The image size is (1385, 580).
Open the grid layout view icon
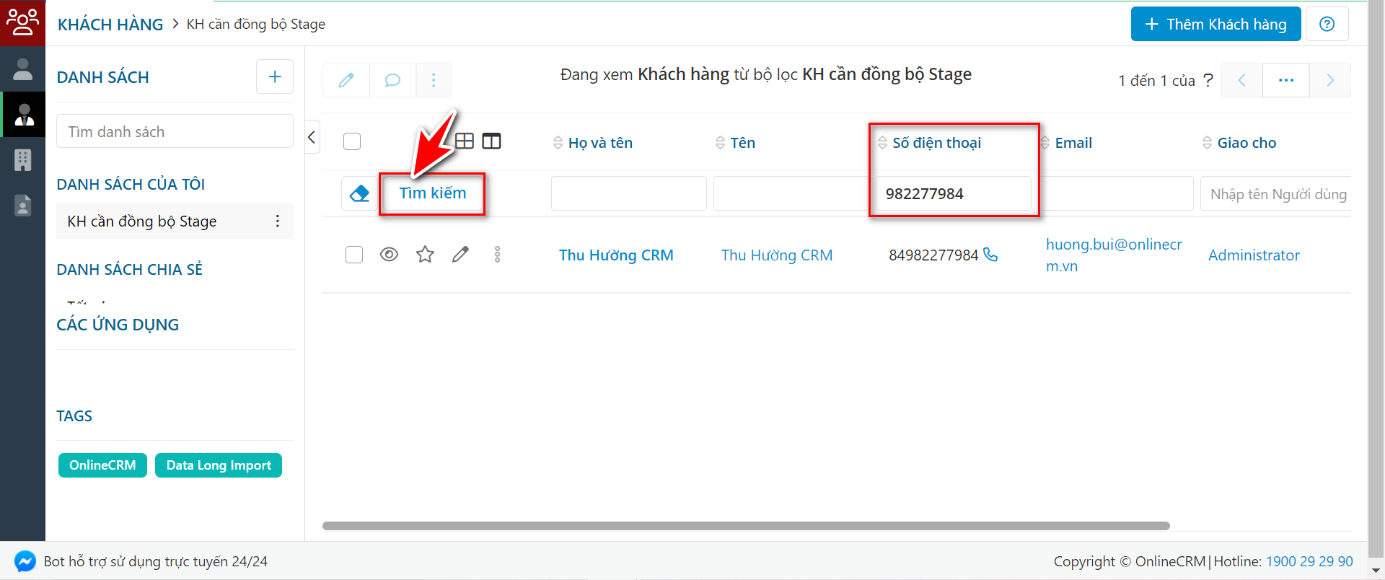tap(464, 141)
